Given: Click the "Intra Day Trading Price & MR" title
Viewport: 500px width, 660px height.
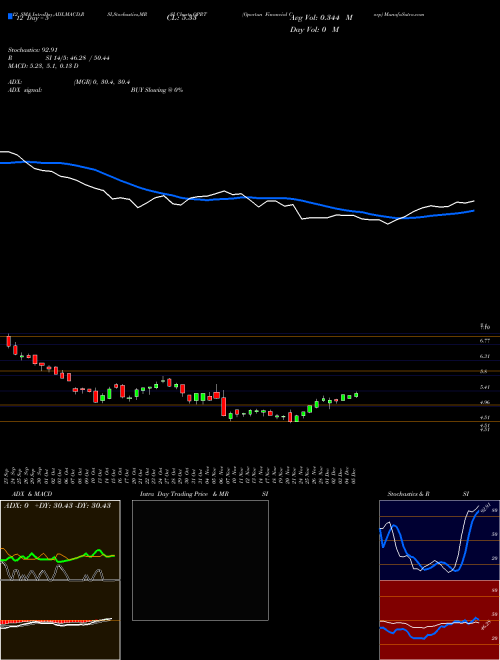Looking at the screenshot, I should tap(184, 494).
